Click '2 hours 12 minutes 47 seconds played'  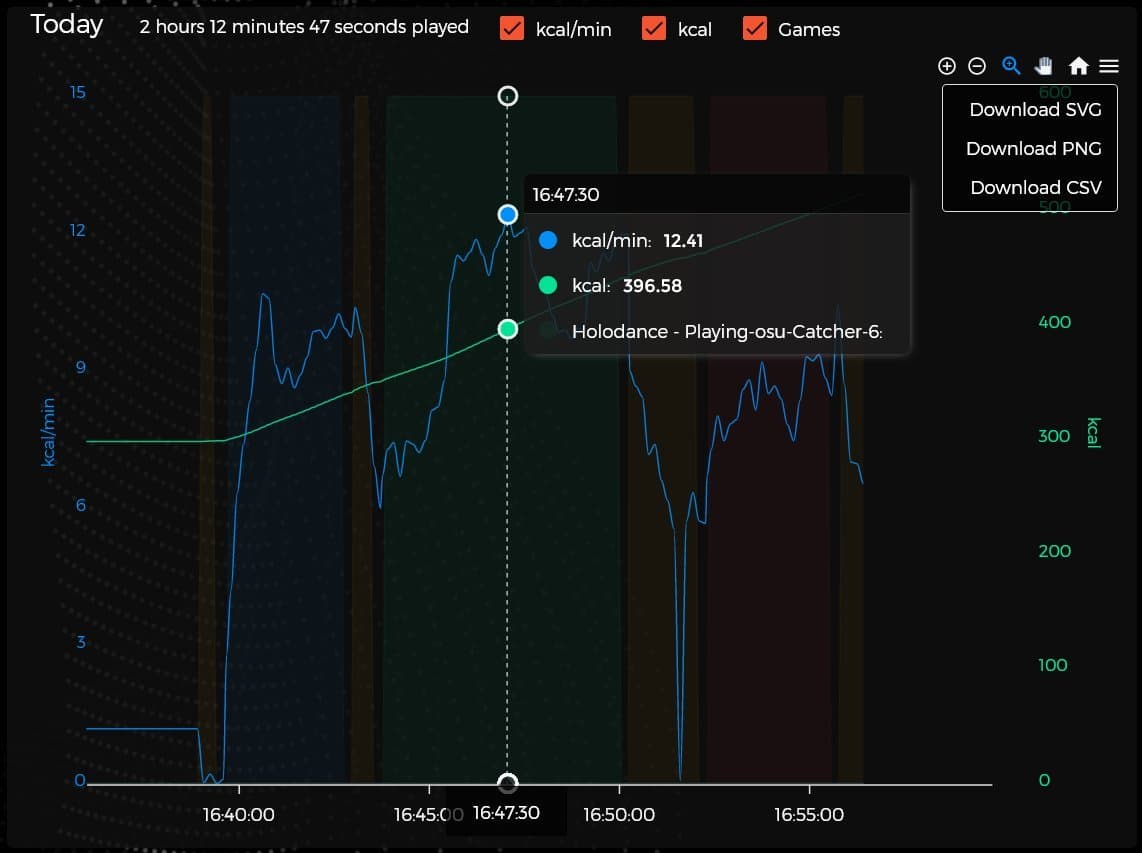pos(304,27)
